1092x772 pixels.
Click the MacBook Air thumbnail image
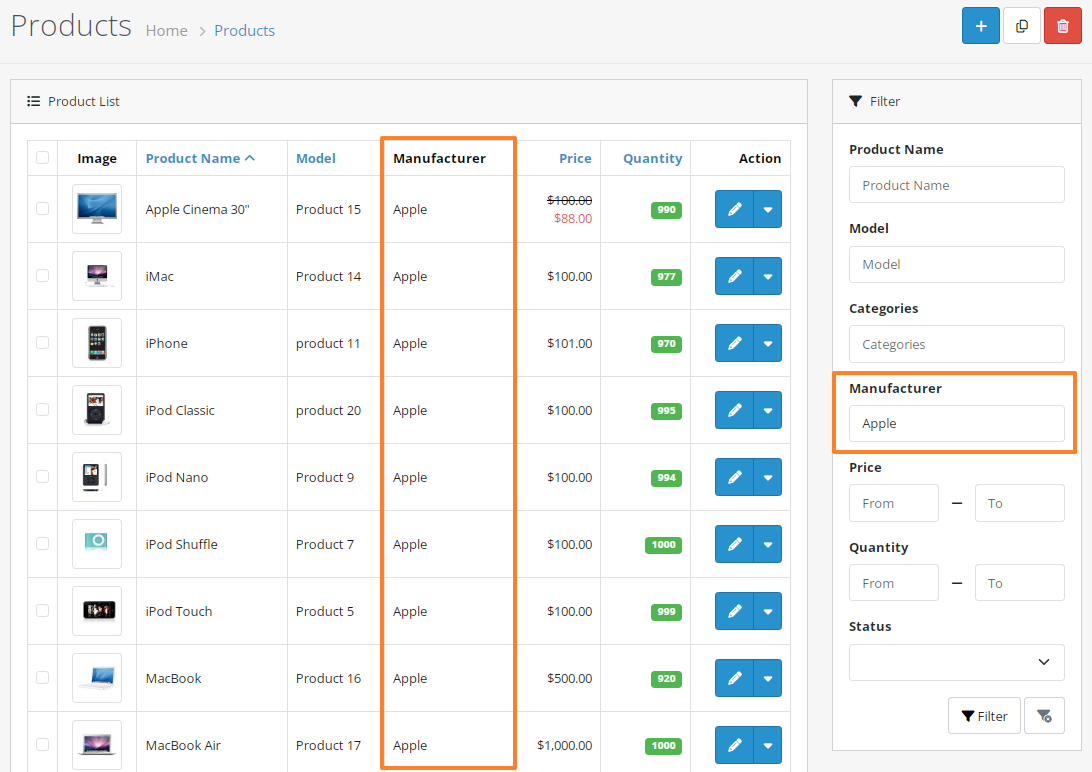pyautogui.click(x=97, y=745)
